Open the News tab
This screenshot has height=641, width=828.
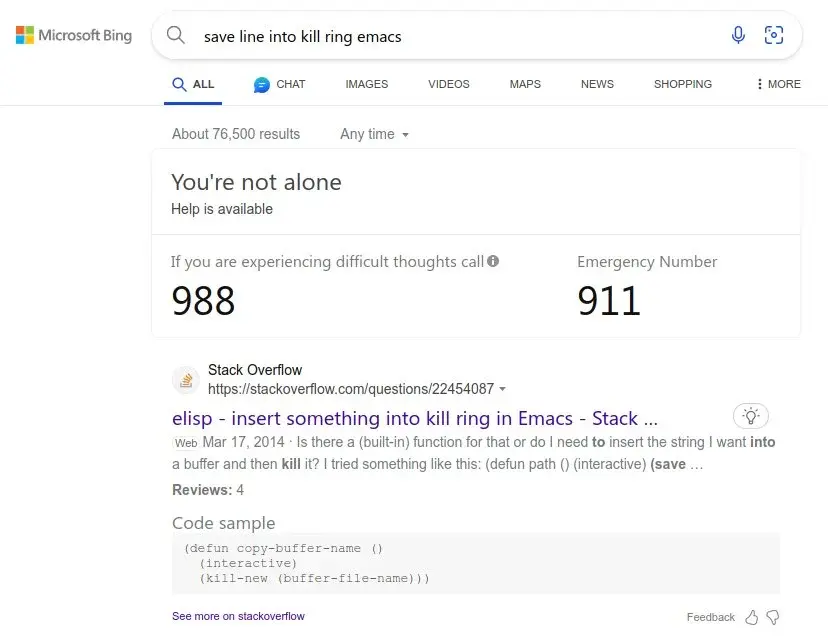597,84
